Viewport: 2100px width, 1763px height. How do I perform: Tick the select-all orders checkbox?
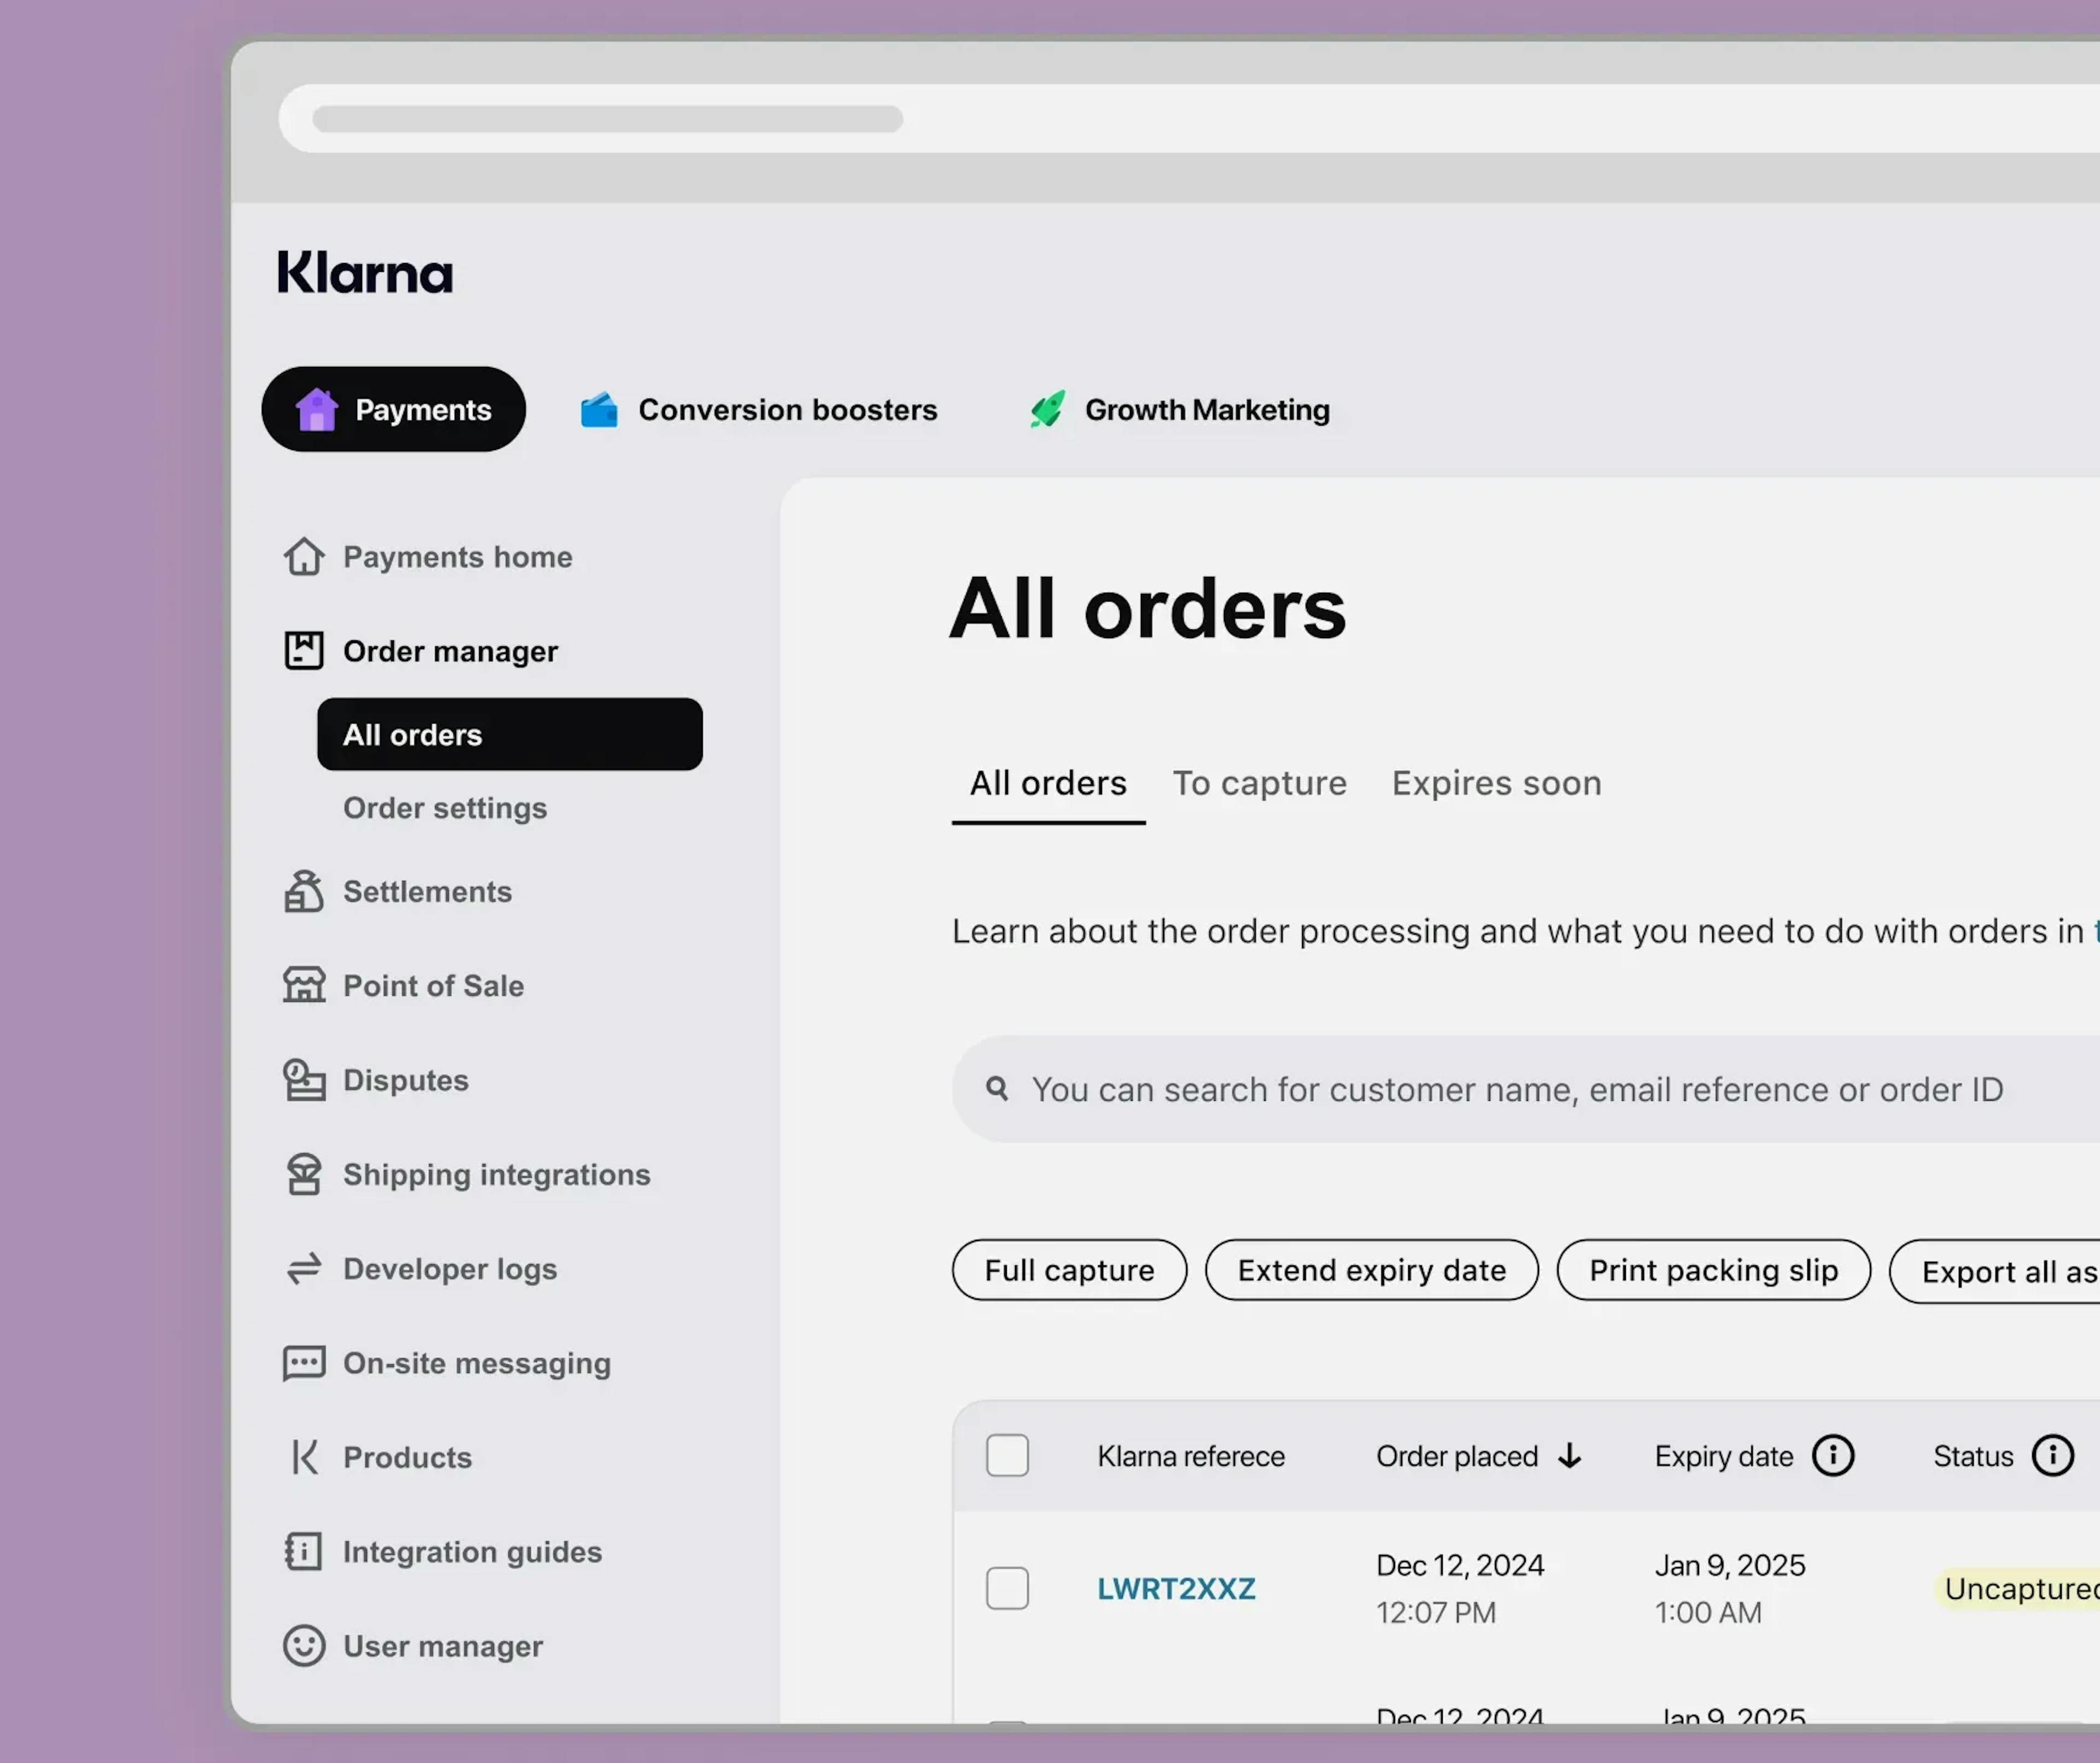(x=1007, y=1455)
